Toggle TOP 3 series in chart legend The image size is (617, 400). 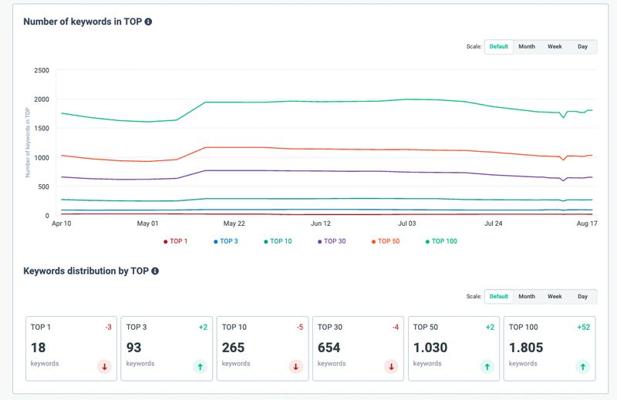pos(225,241)
